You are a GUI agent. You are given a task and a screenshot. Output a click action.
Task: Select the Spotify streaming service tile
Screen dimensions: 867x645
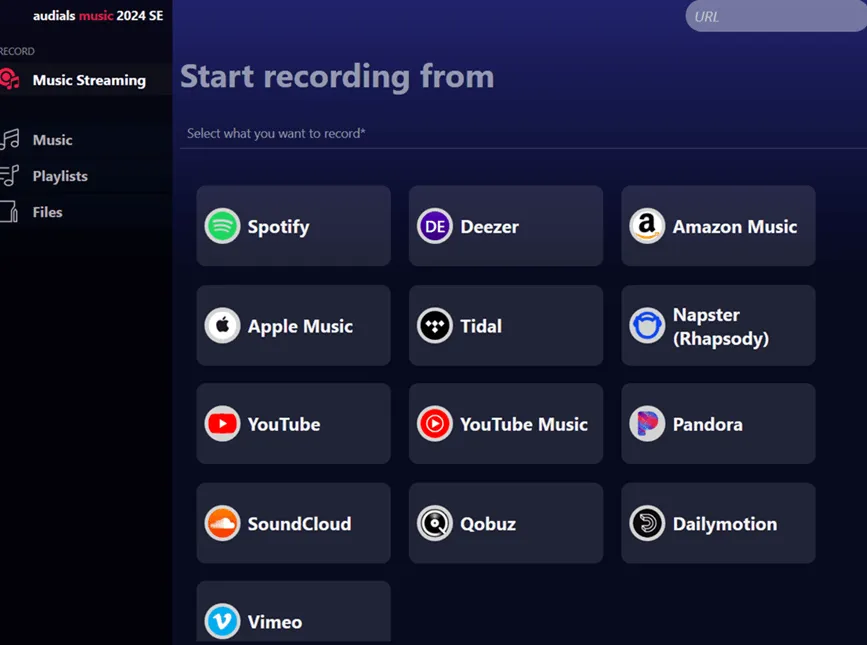coord(292,226)
